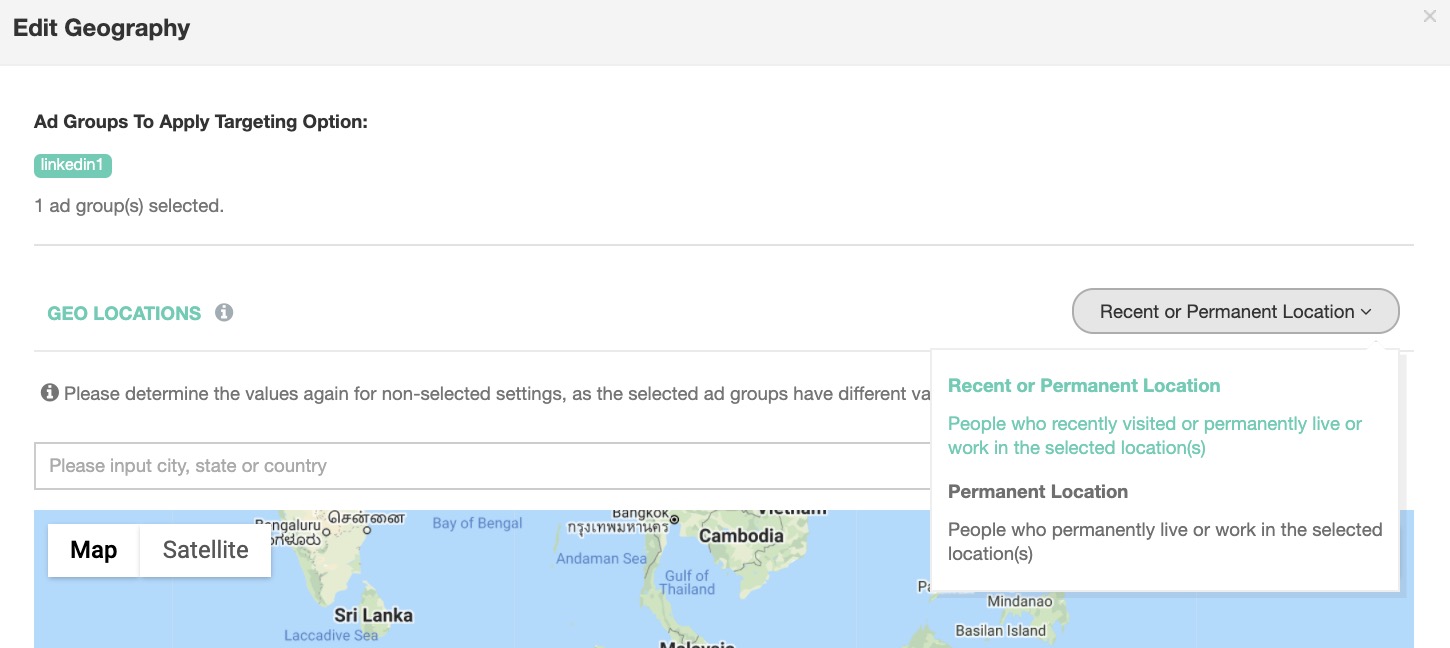Click the Bay of Bengal map label
The image size is (1450, 648).
tap(477, 523)
